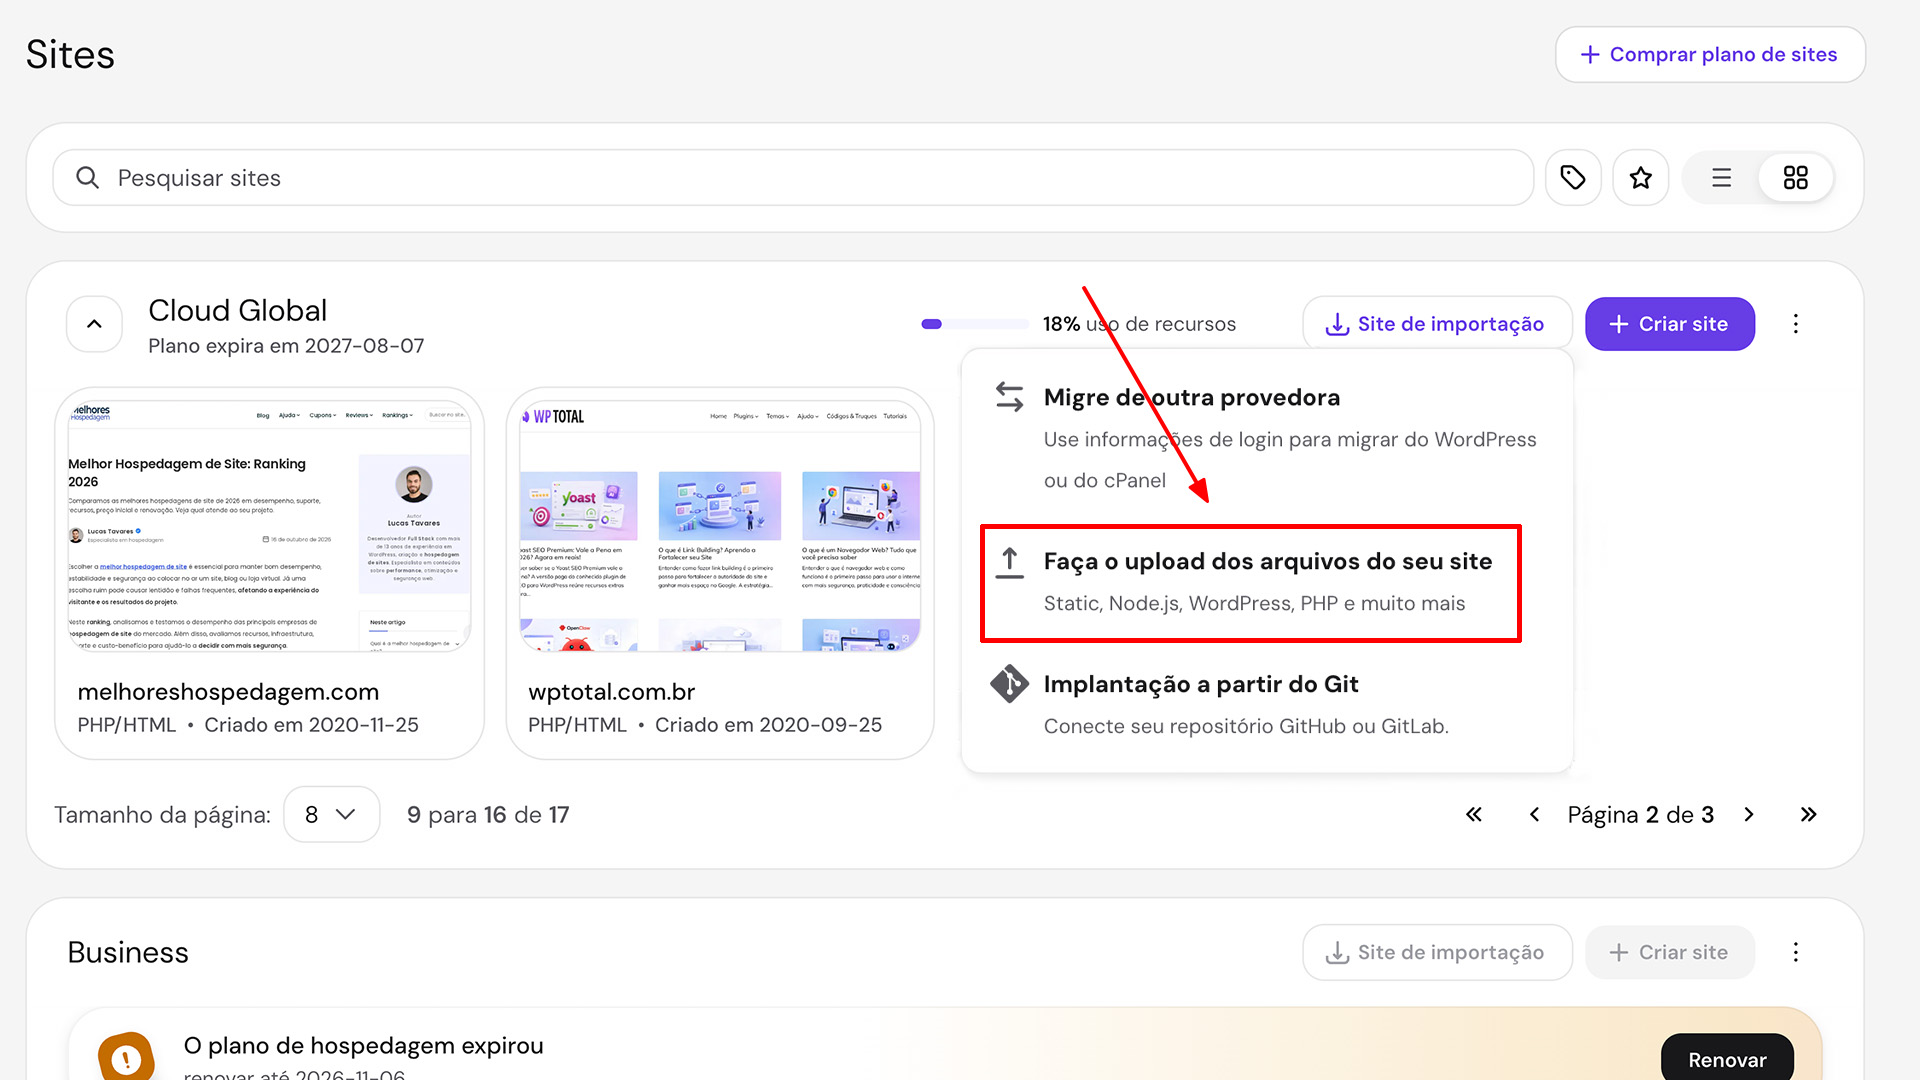Click melhoreshospedagem.com site name
This screenshot has height=1080, width=1920.
coord(228,692)
